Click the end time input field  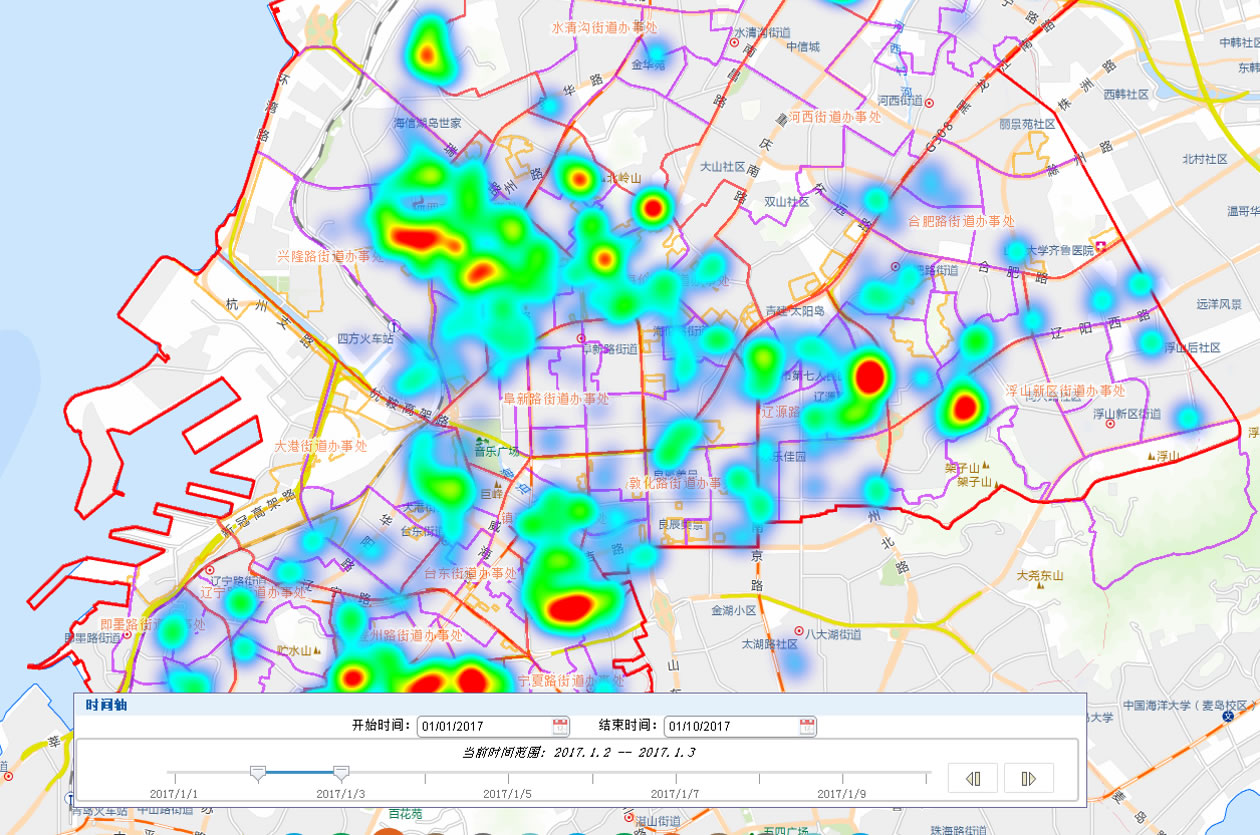point(730,726)
